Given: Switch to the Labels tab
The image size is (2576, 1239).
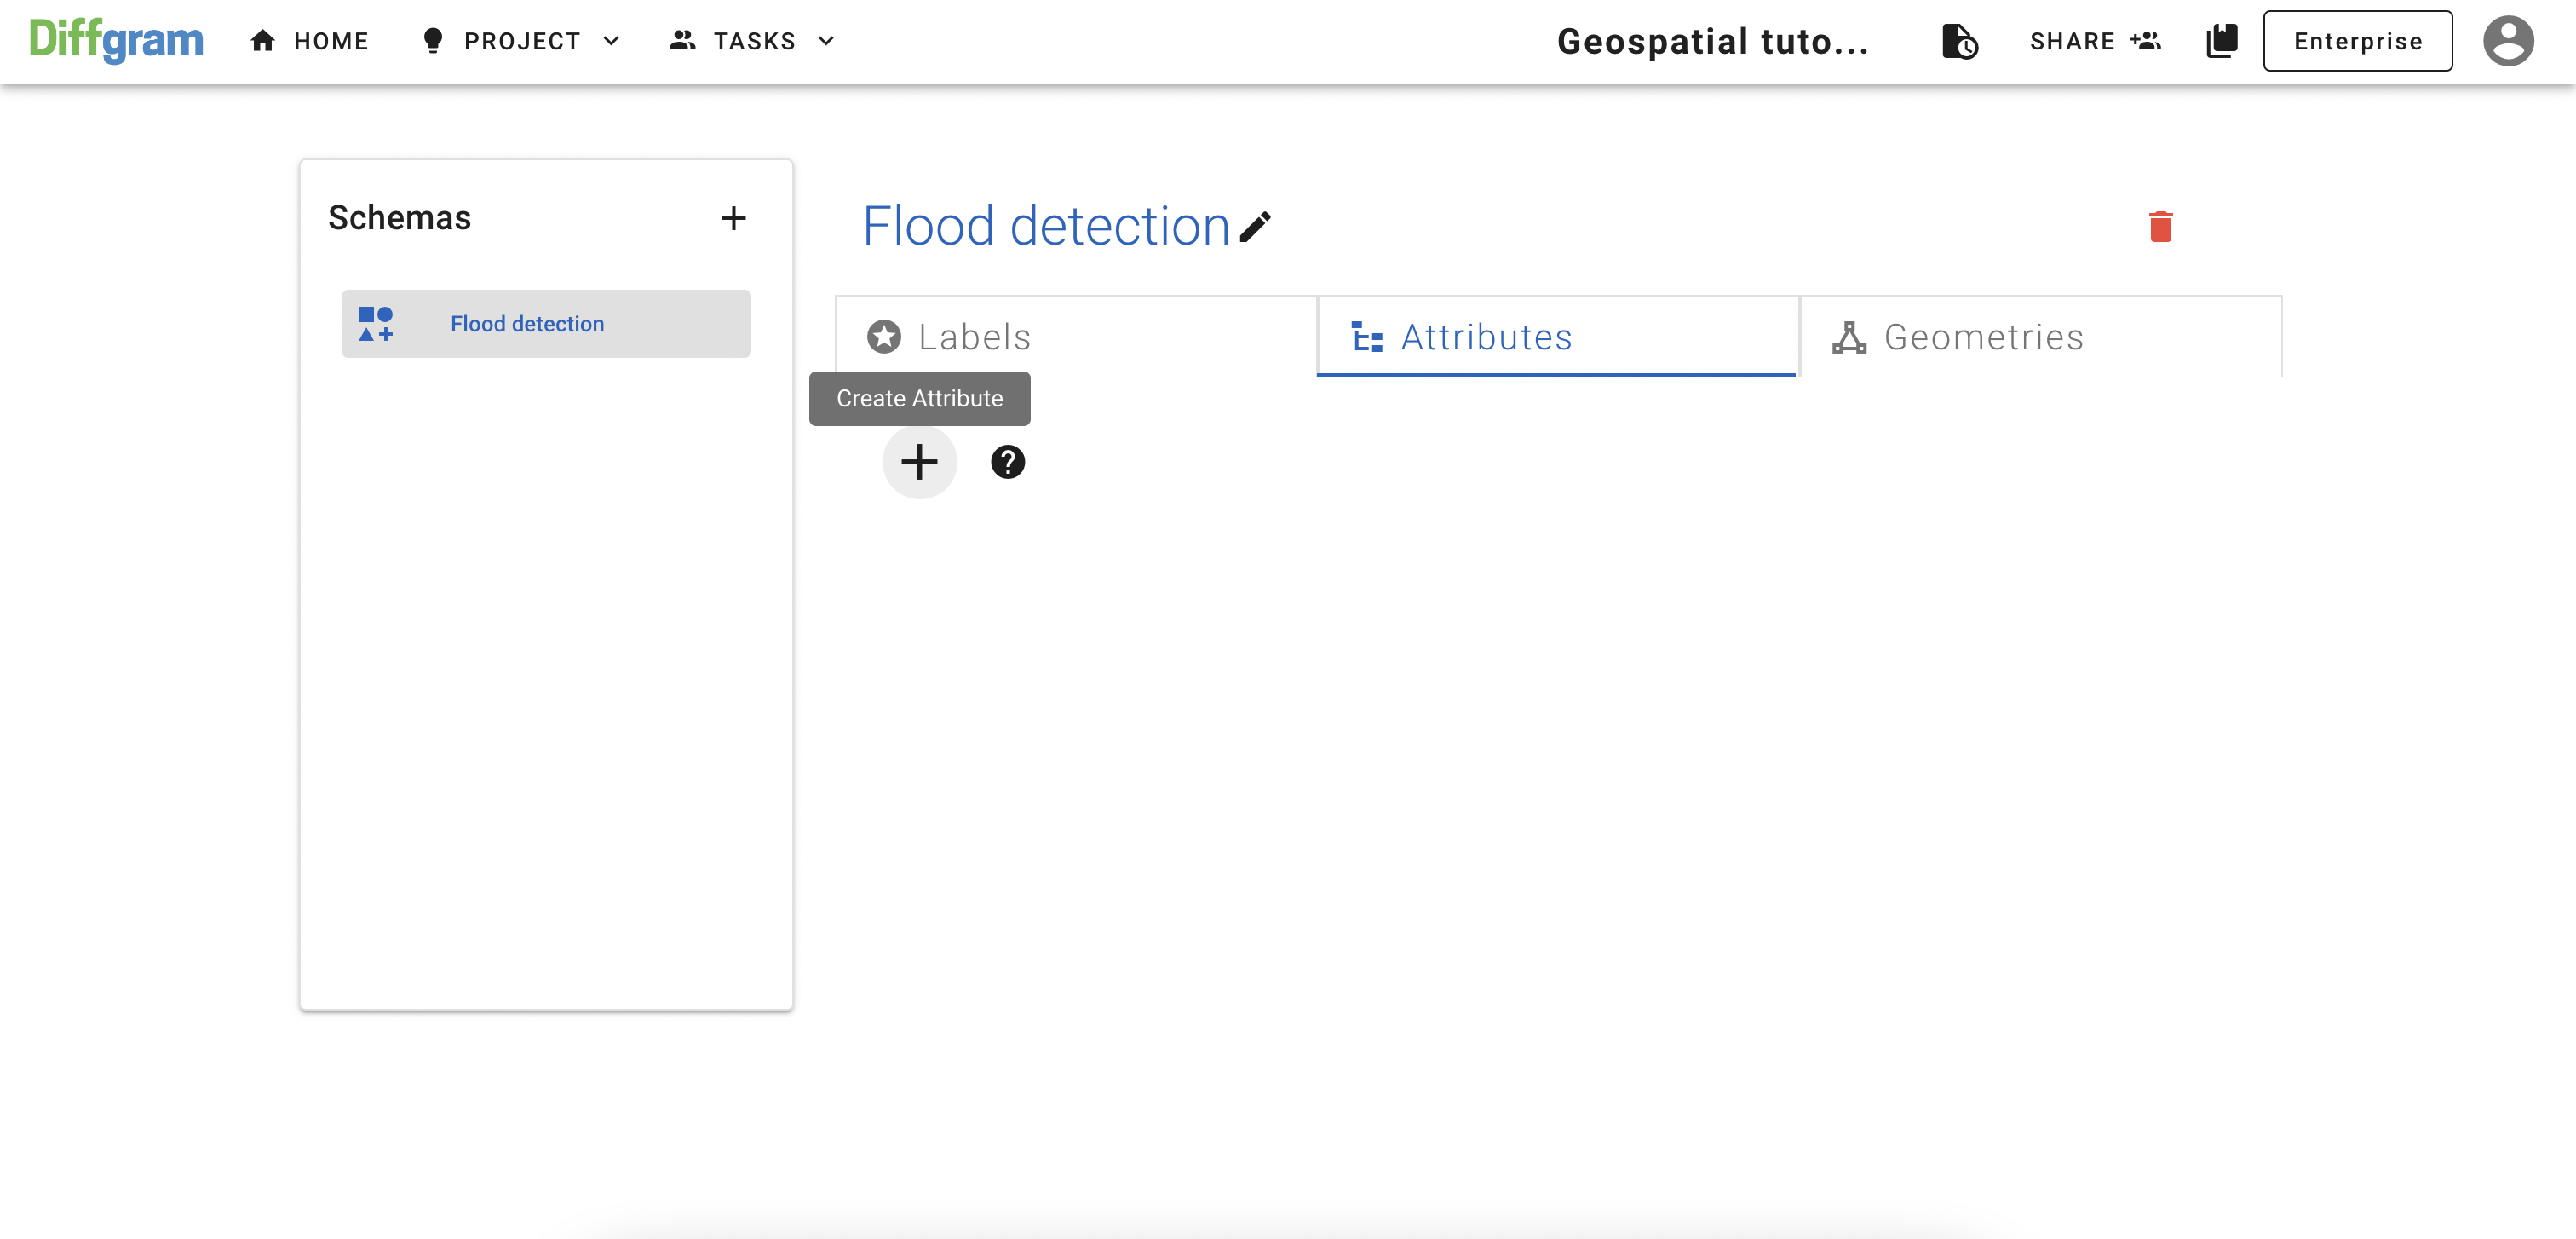Looking at the screenshot, I should (1076, 337).
